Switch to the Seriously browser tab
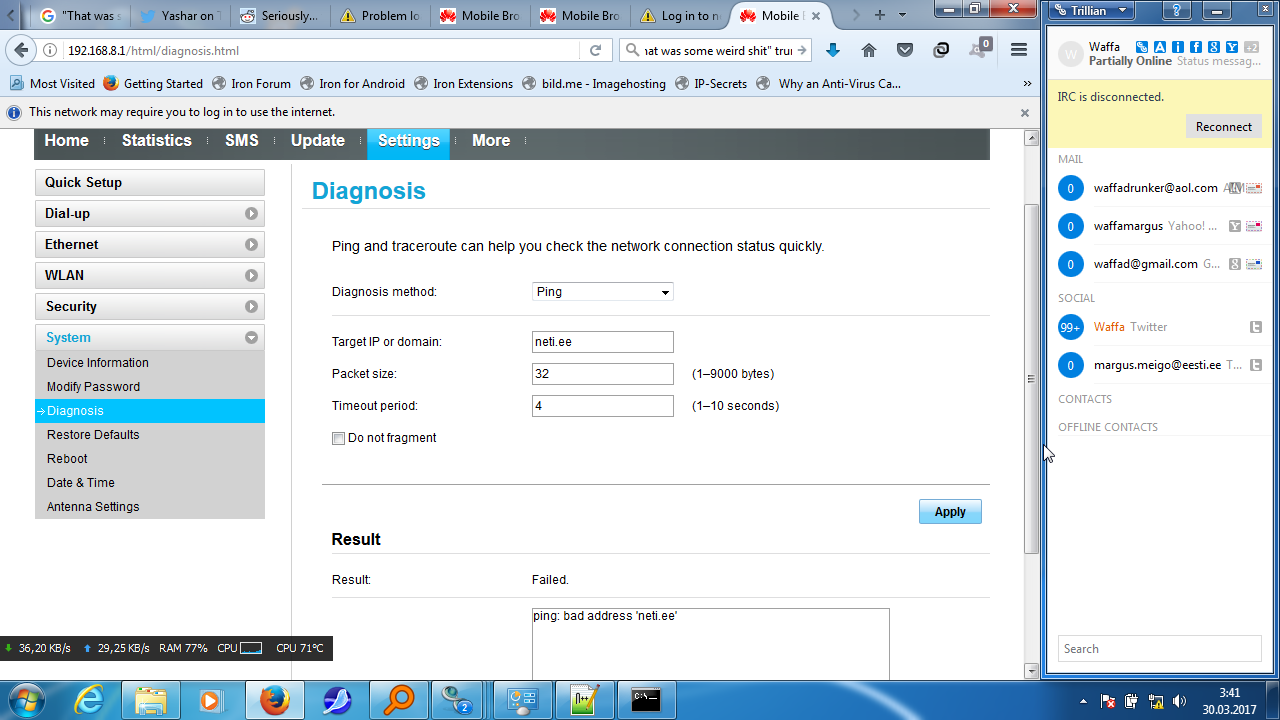The image size is (1280, 720). tap(281, 15)
